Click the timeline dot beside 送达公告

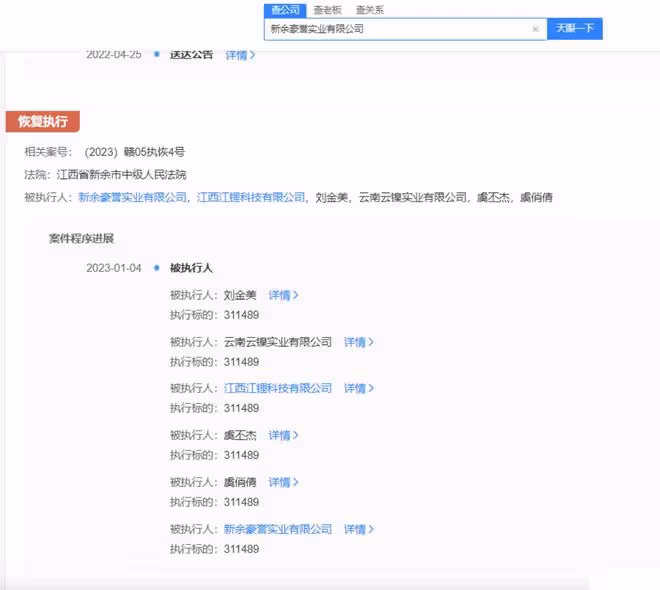click(157, 54)
